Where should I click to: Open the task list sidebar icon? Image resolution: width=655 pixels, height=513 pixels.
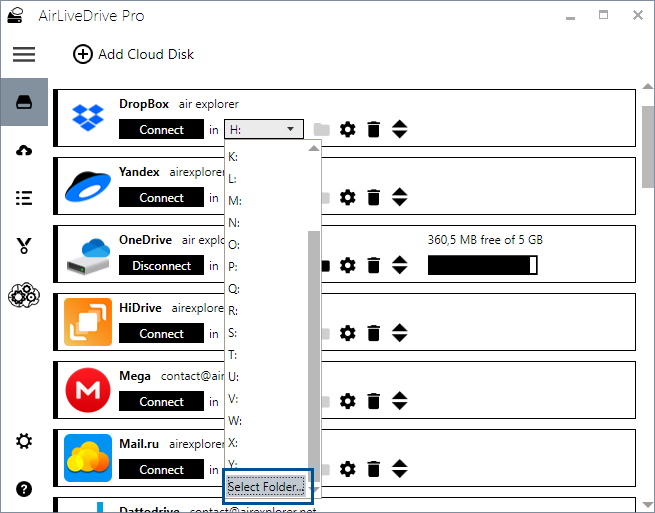(24, 198)
